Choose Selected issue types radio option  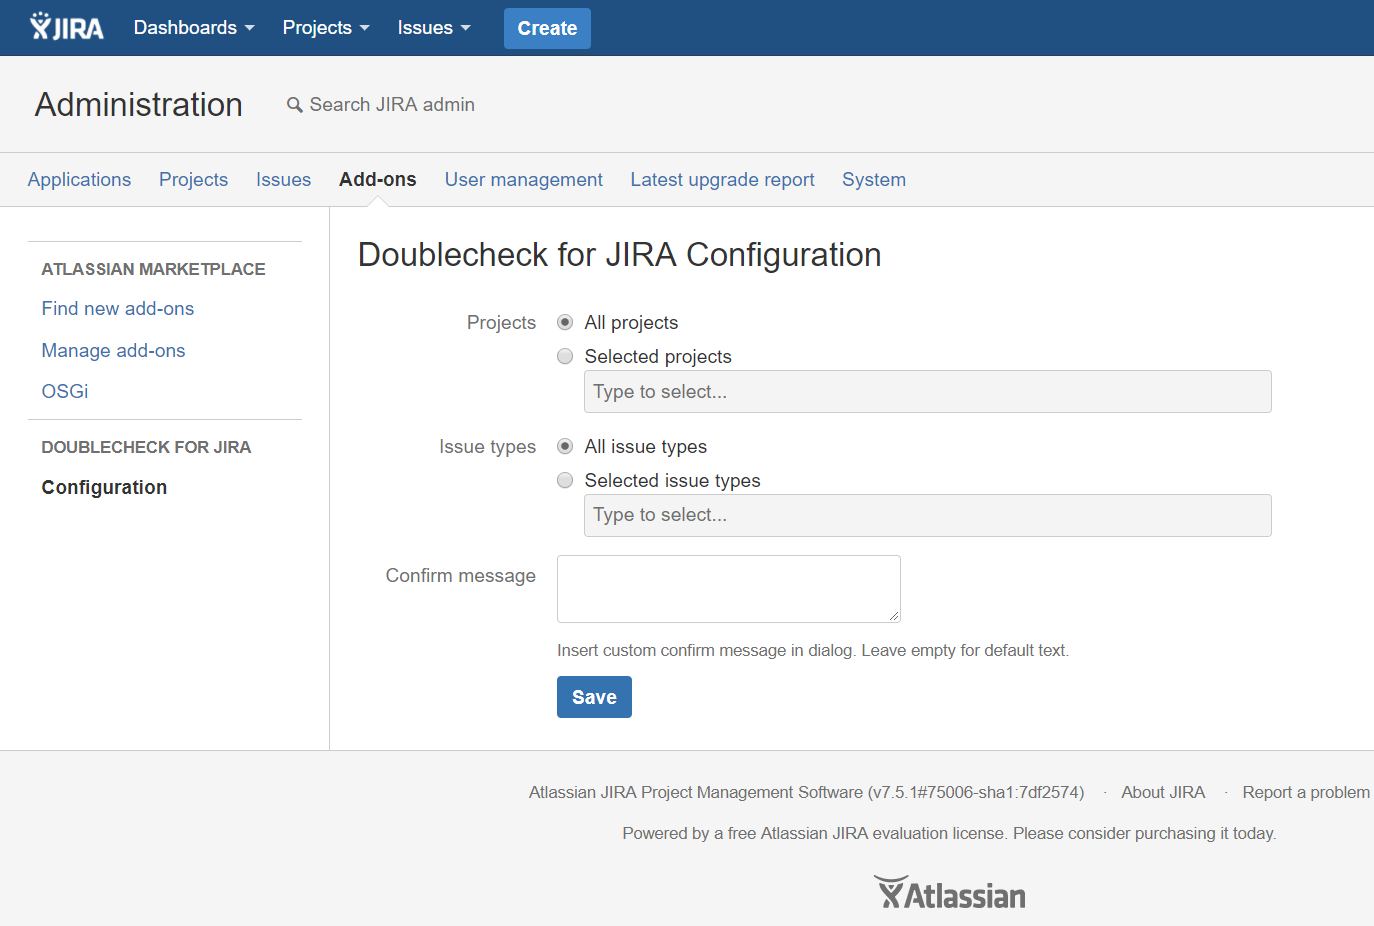point(565,480)
